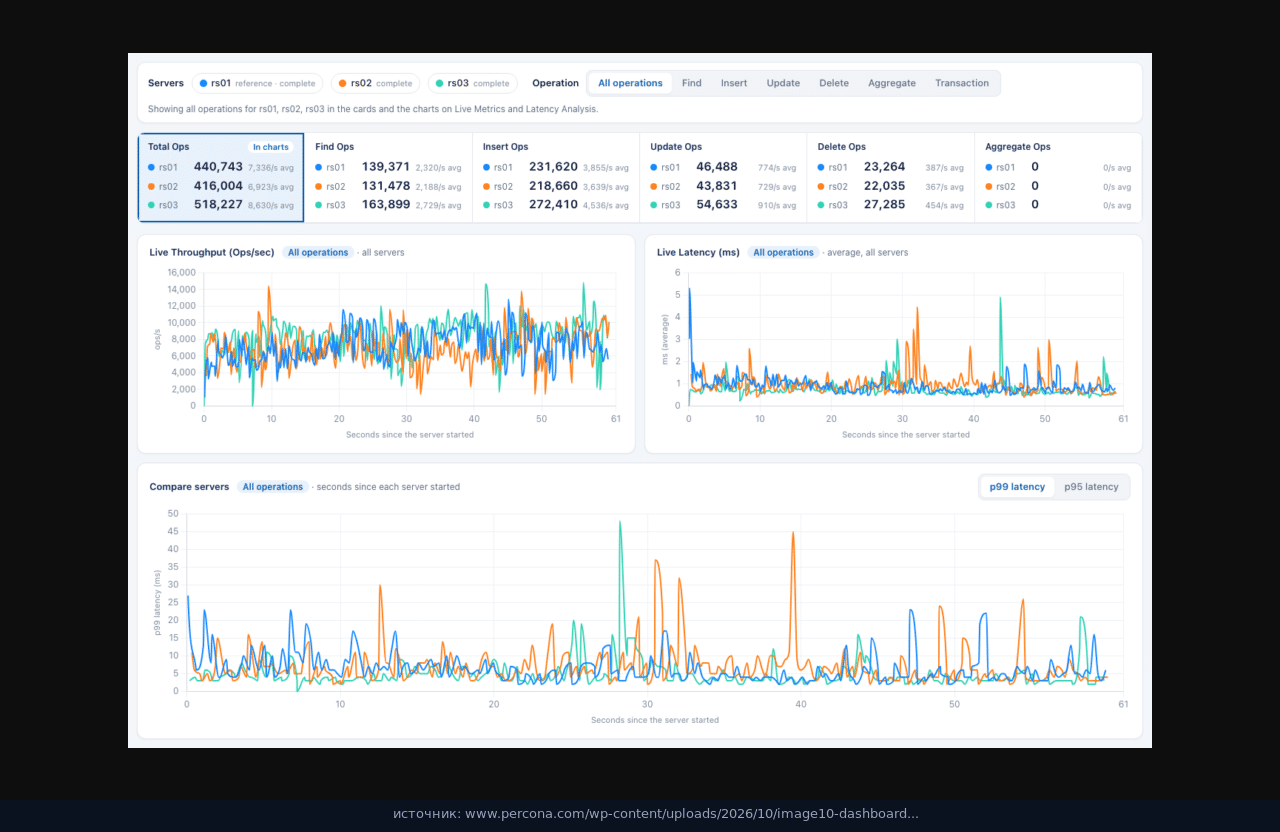Click the Compare servers title
This screenshot has height=832, width=1280.
click(189, 487)
